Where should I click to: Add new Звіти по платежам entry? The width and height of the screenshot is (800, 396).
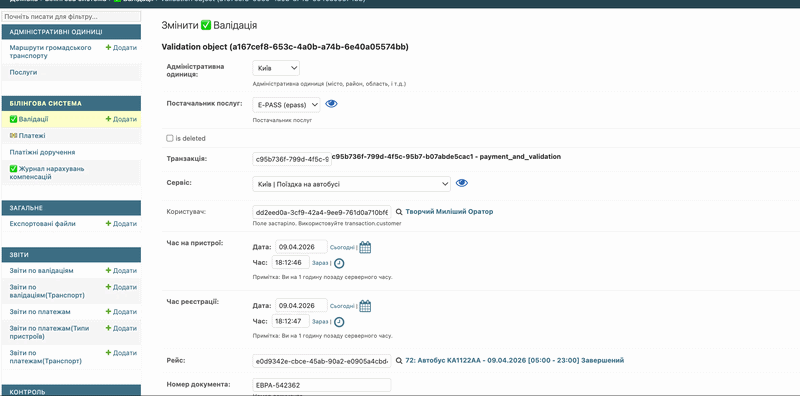[121, 311]
